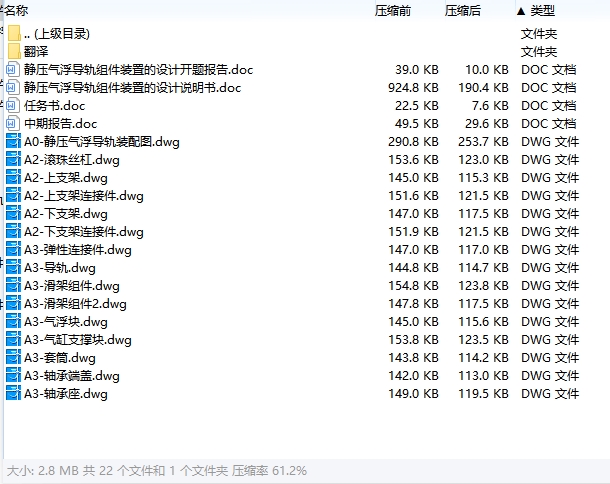Toggle sort on the 类型 column header
This screenshot has height=484, width=610.
543,11
